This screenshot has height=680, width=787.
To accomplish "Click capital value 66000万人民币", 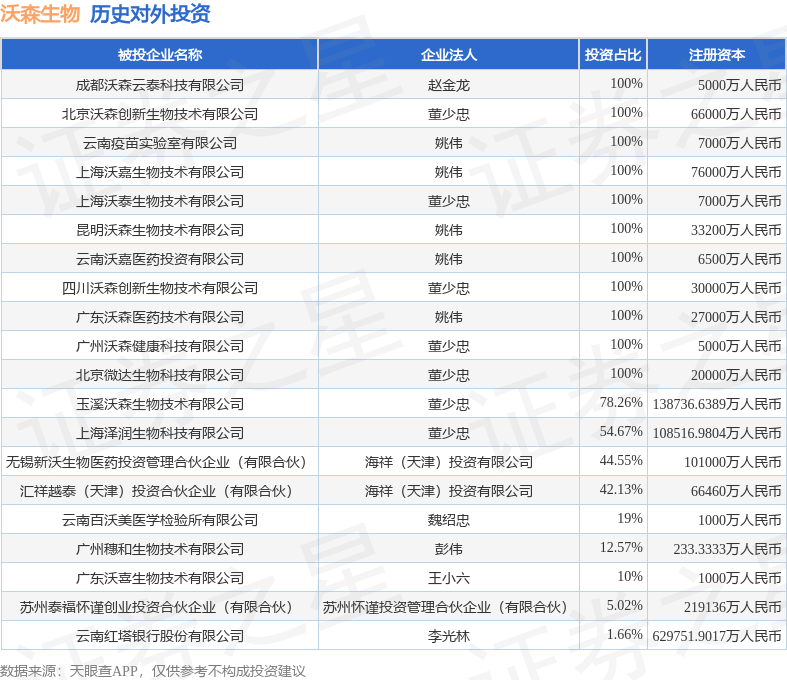I will (736, 114).
